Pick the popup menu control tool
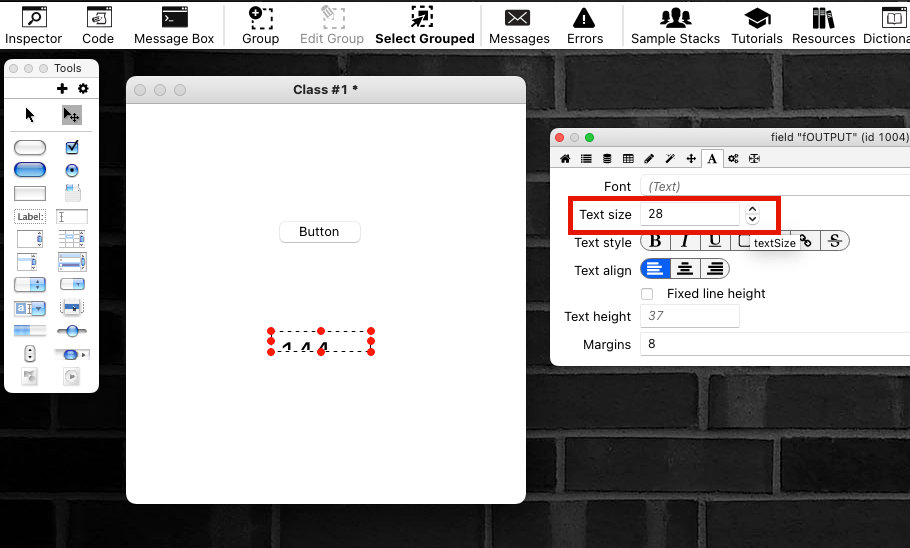This screenshot has width=910, height=548. pyautogui.click(x=72, y=308)
